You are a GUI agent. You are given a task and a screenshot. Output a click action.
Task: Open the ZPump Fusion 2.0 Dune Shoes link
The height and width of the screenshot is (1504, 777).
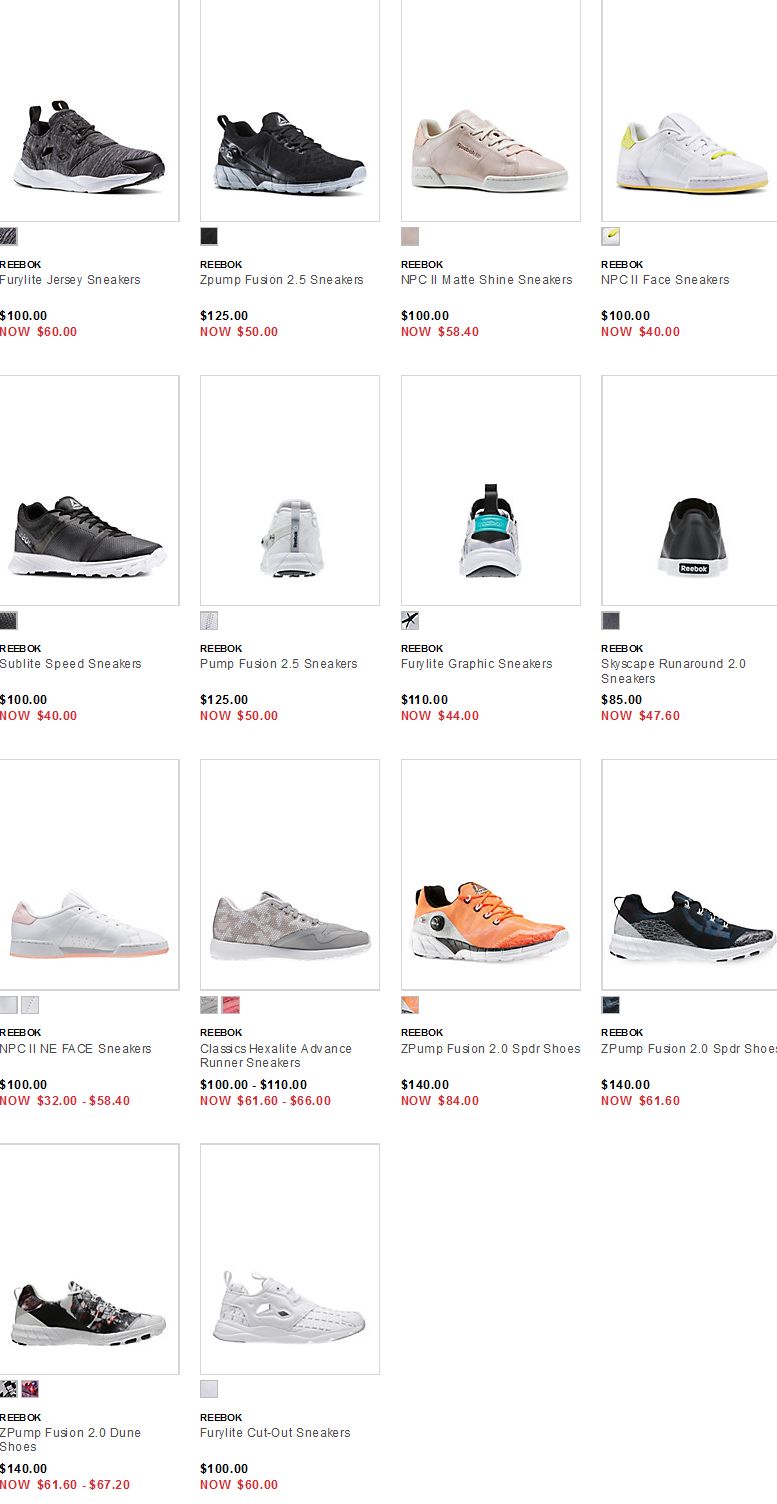(x=70, y=1440)
